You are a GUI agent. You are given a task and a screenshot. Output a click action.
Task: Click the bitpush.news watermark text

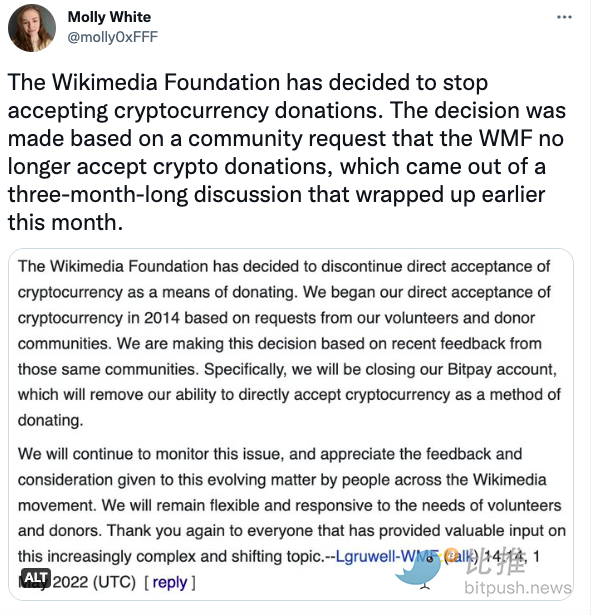tap(517, 588)
